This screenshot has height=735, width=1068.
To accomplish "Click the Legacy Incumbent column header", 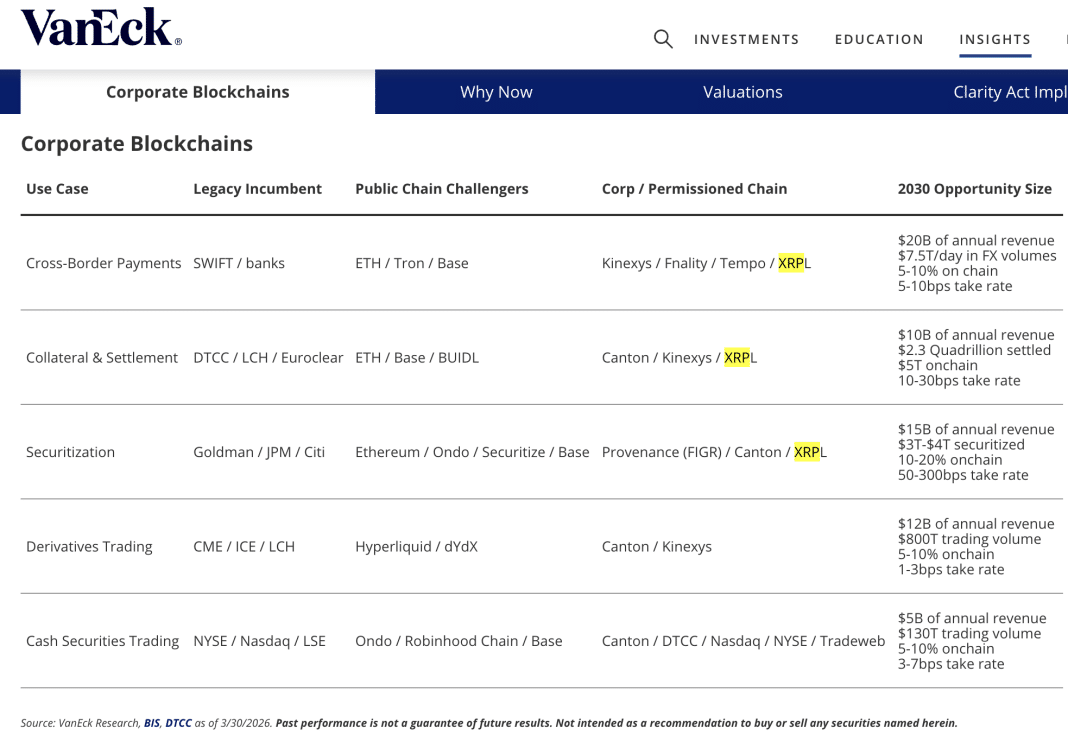I will 257,189.
